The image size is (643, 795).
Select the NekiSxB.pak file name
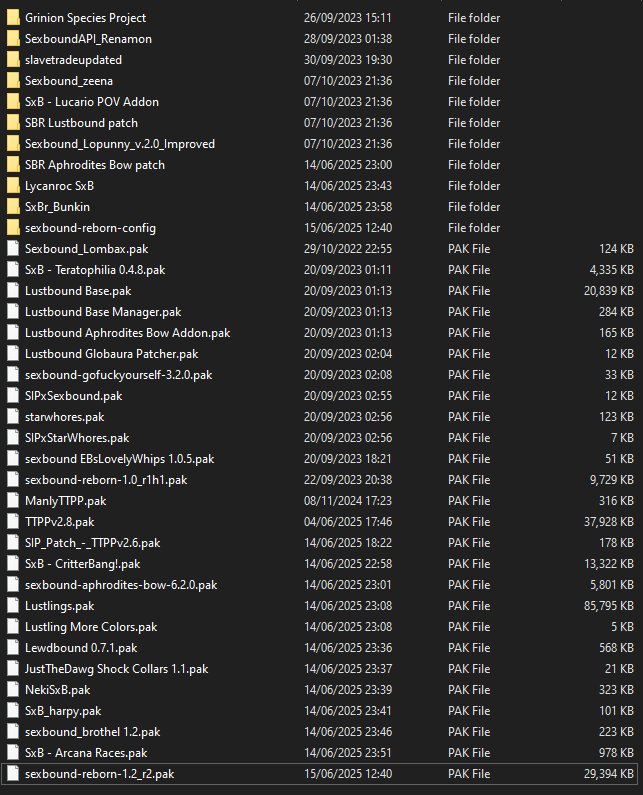click(57, 690)
